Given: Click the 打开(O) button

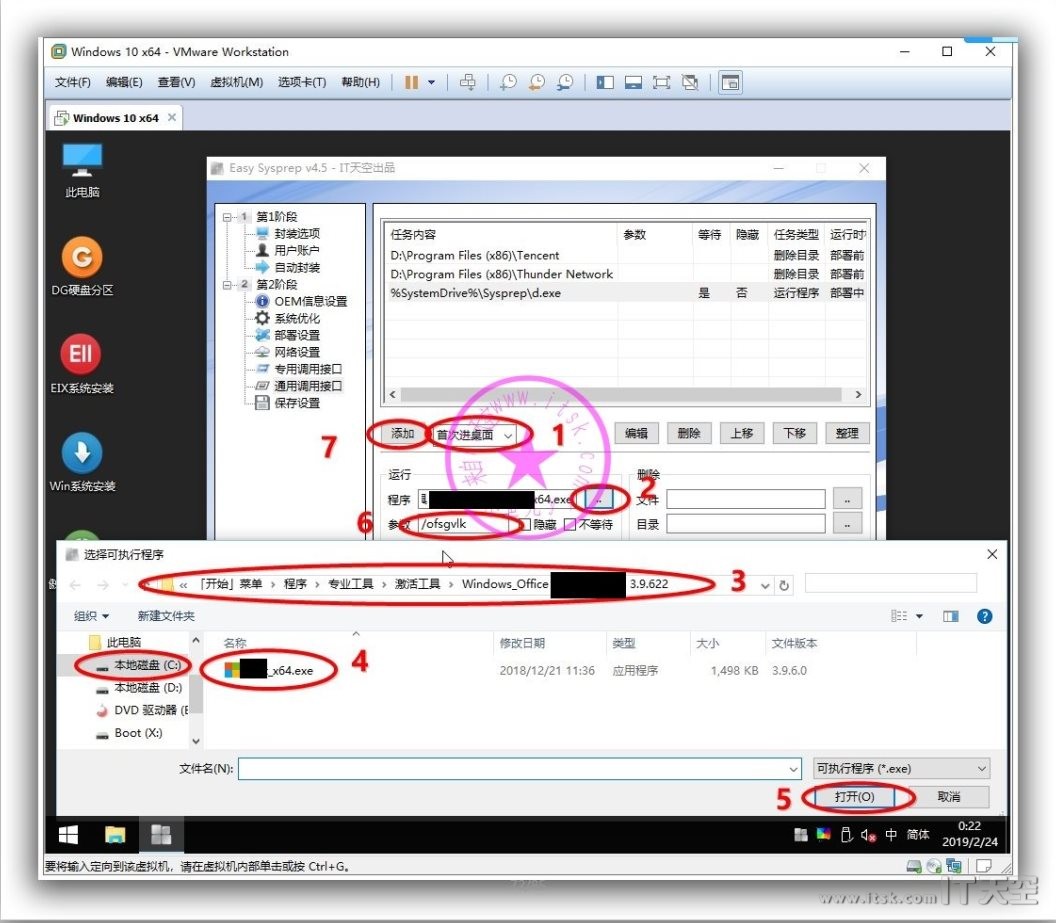Looking at the screenshot, I should [855, 796].
